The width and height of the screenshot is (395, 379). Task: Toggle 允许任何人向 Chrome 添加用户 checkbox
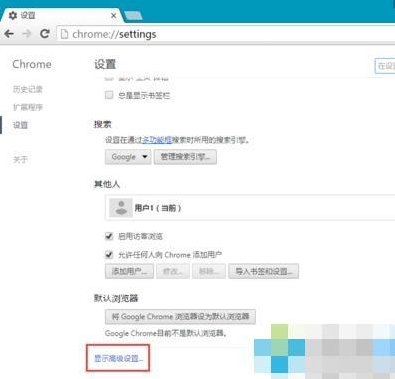(x=109, y=255)
